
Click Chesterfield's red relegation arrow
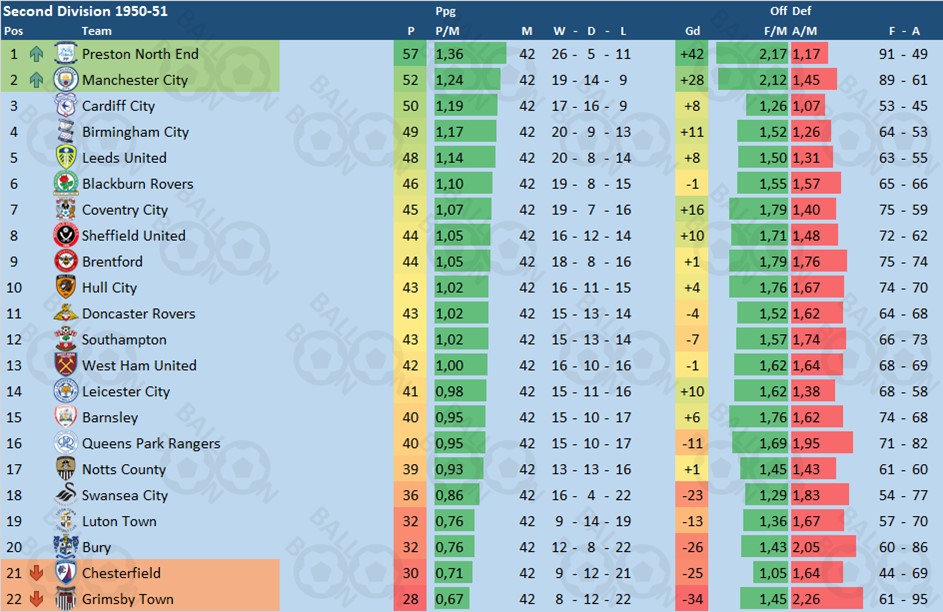(37, 573)
